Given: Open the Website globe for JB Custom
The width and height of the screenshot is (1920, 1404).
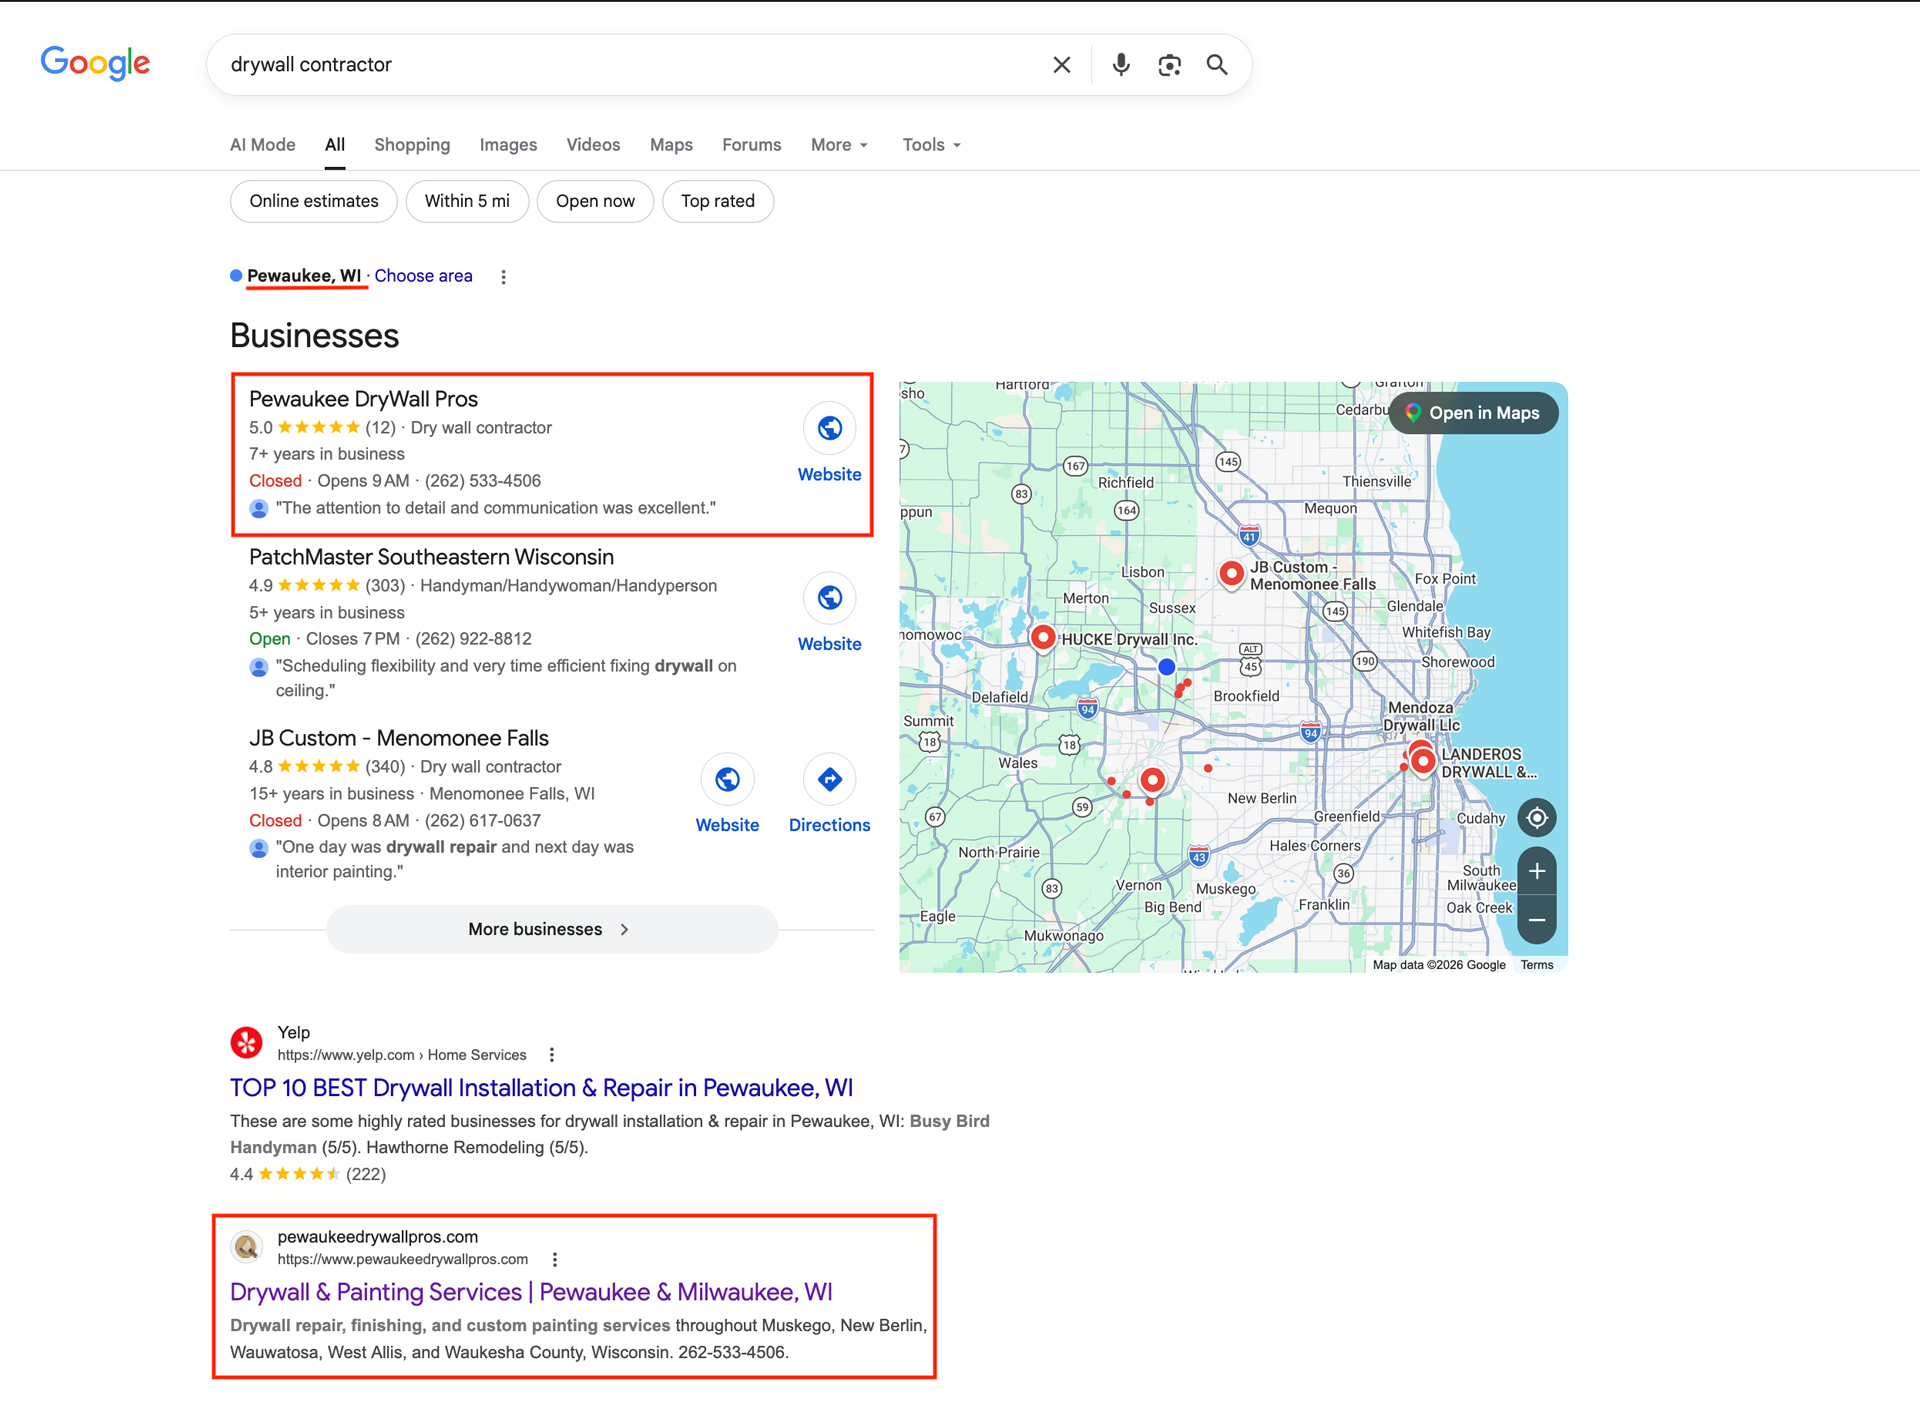Looking at the screenshot, I should click(728, 779).
